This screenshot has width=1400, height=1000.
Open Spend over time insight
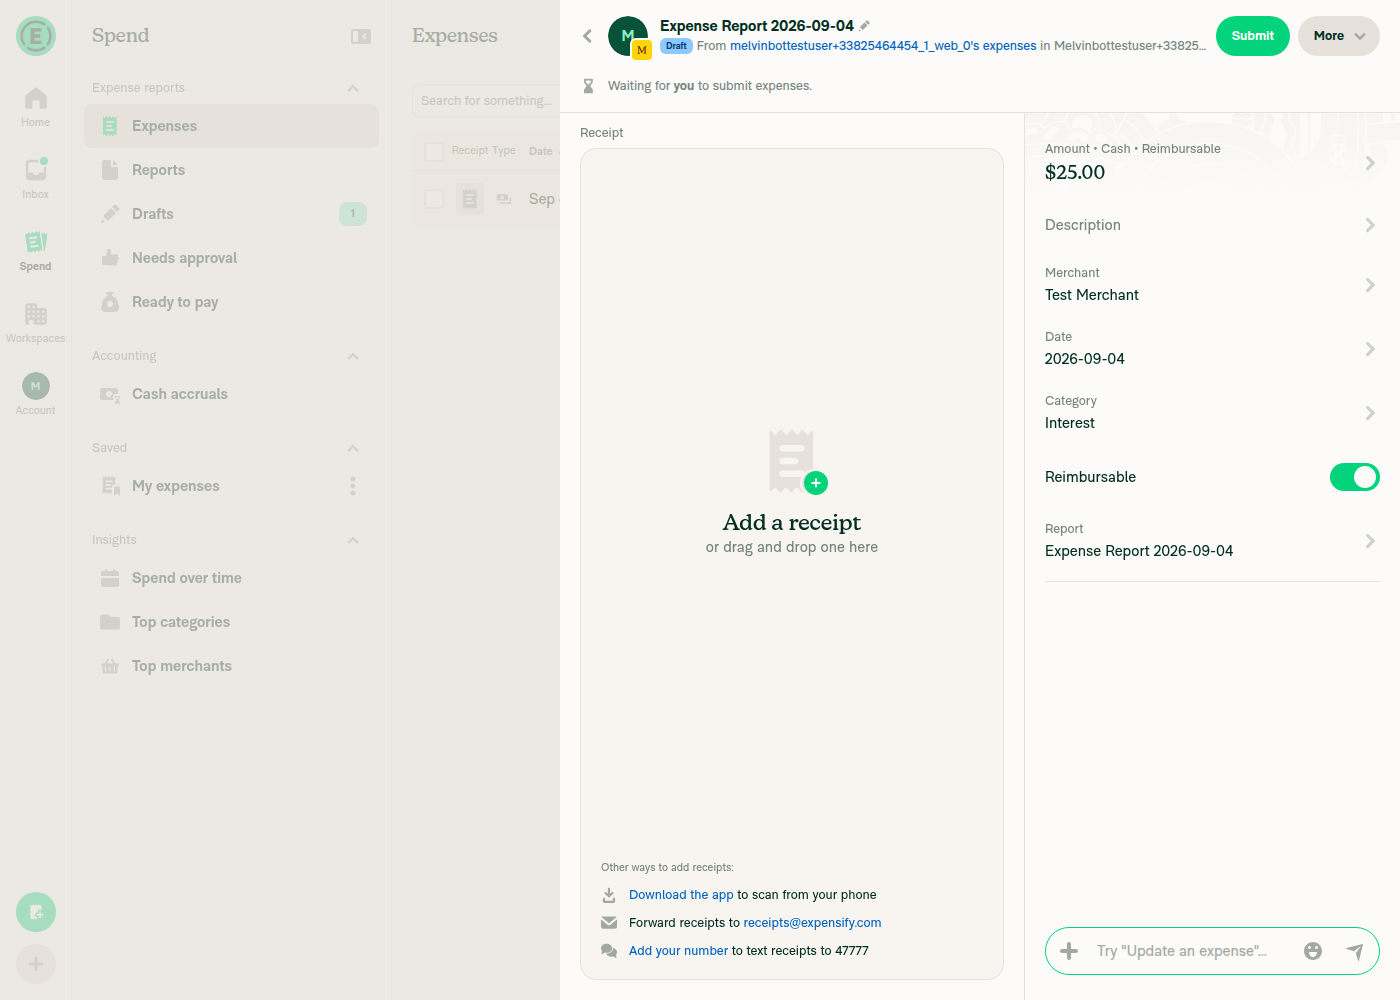tap(231, 578)
